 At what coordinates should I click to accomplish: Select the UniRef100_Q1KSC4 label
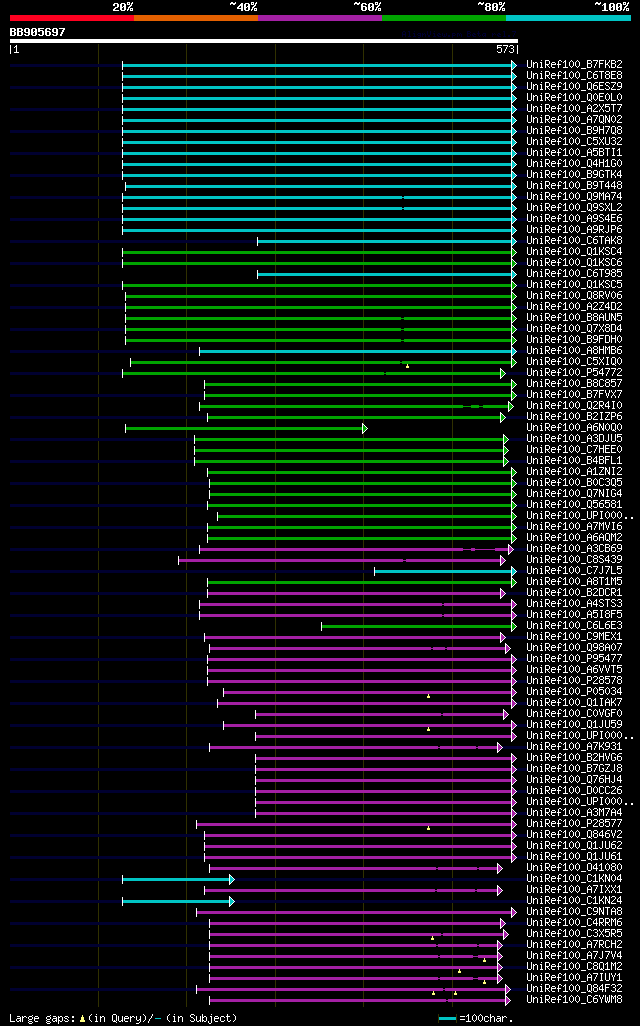coord(575,252)
